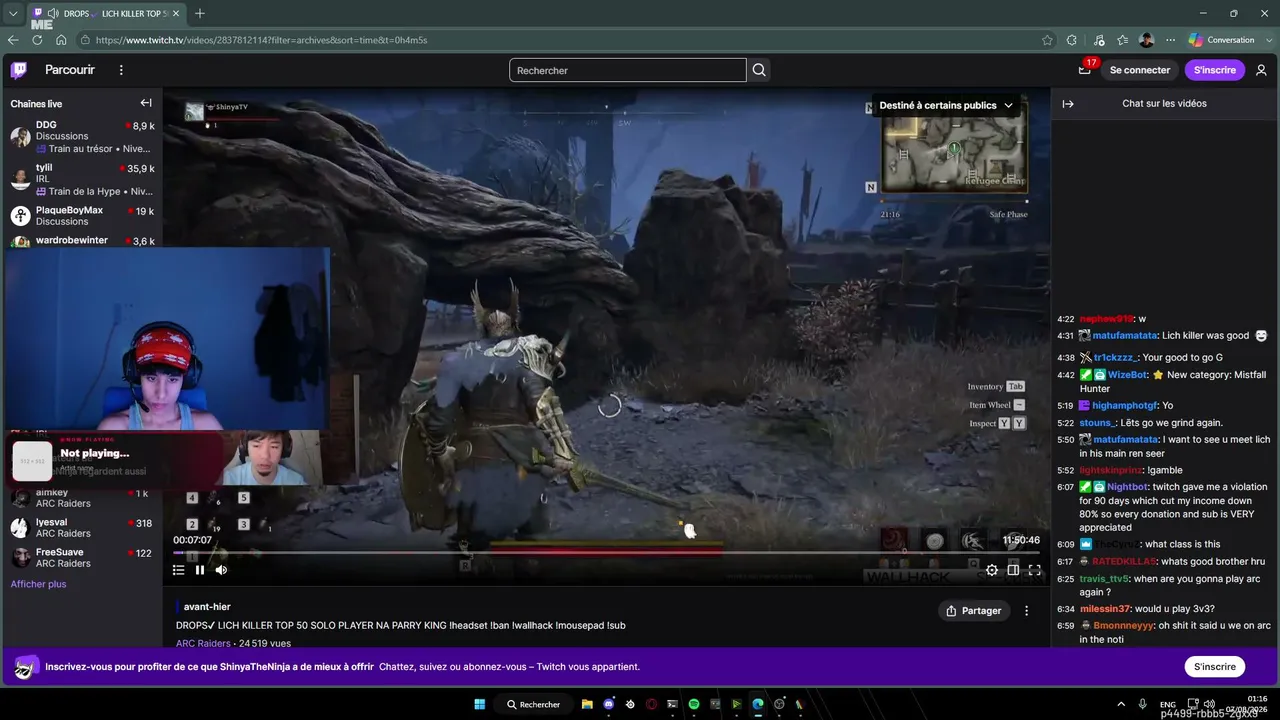This screenshot has width=1280, height=720.
Task: Open the aimkey ARC Raiders channel
Action: tap(82, 498)
